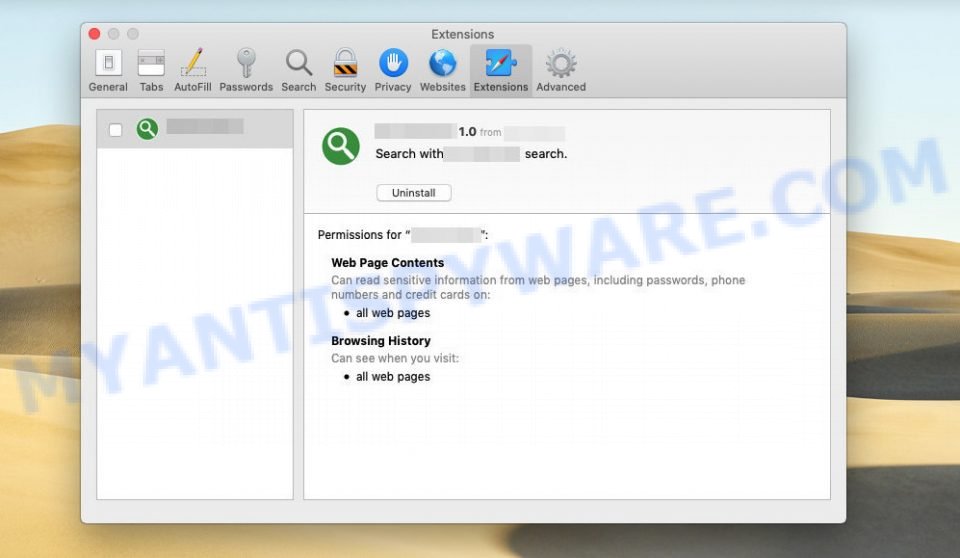Viewport: 960px width, 558px height.
Task: Enable the extension checkbox in the sidebar
Action: pyautogui.click(x=115, y=130)
